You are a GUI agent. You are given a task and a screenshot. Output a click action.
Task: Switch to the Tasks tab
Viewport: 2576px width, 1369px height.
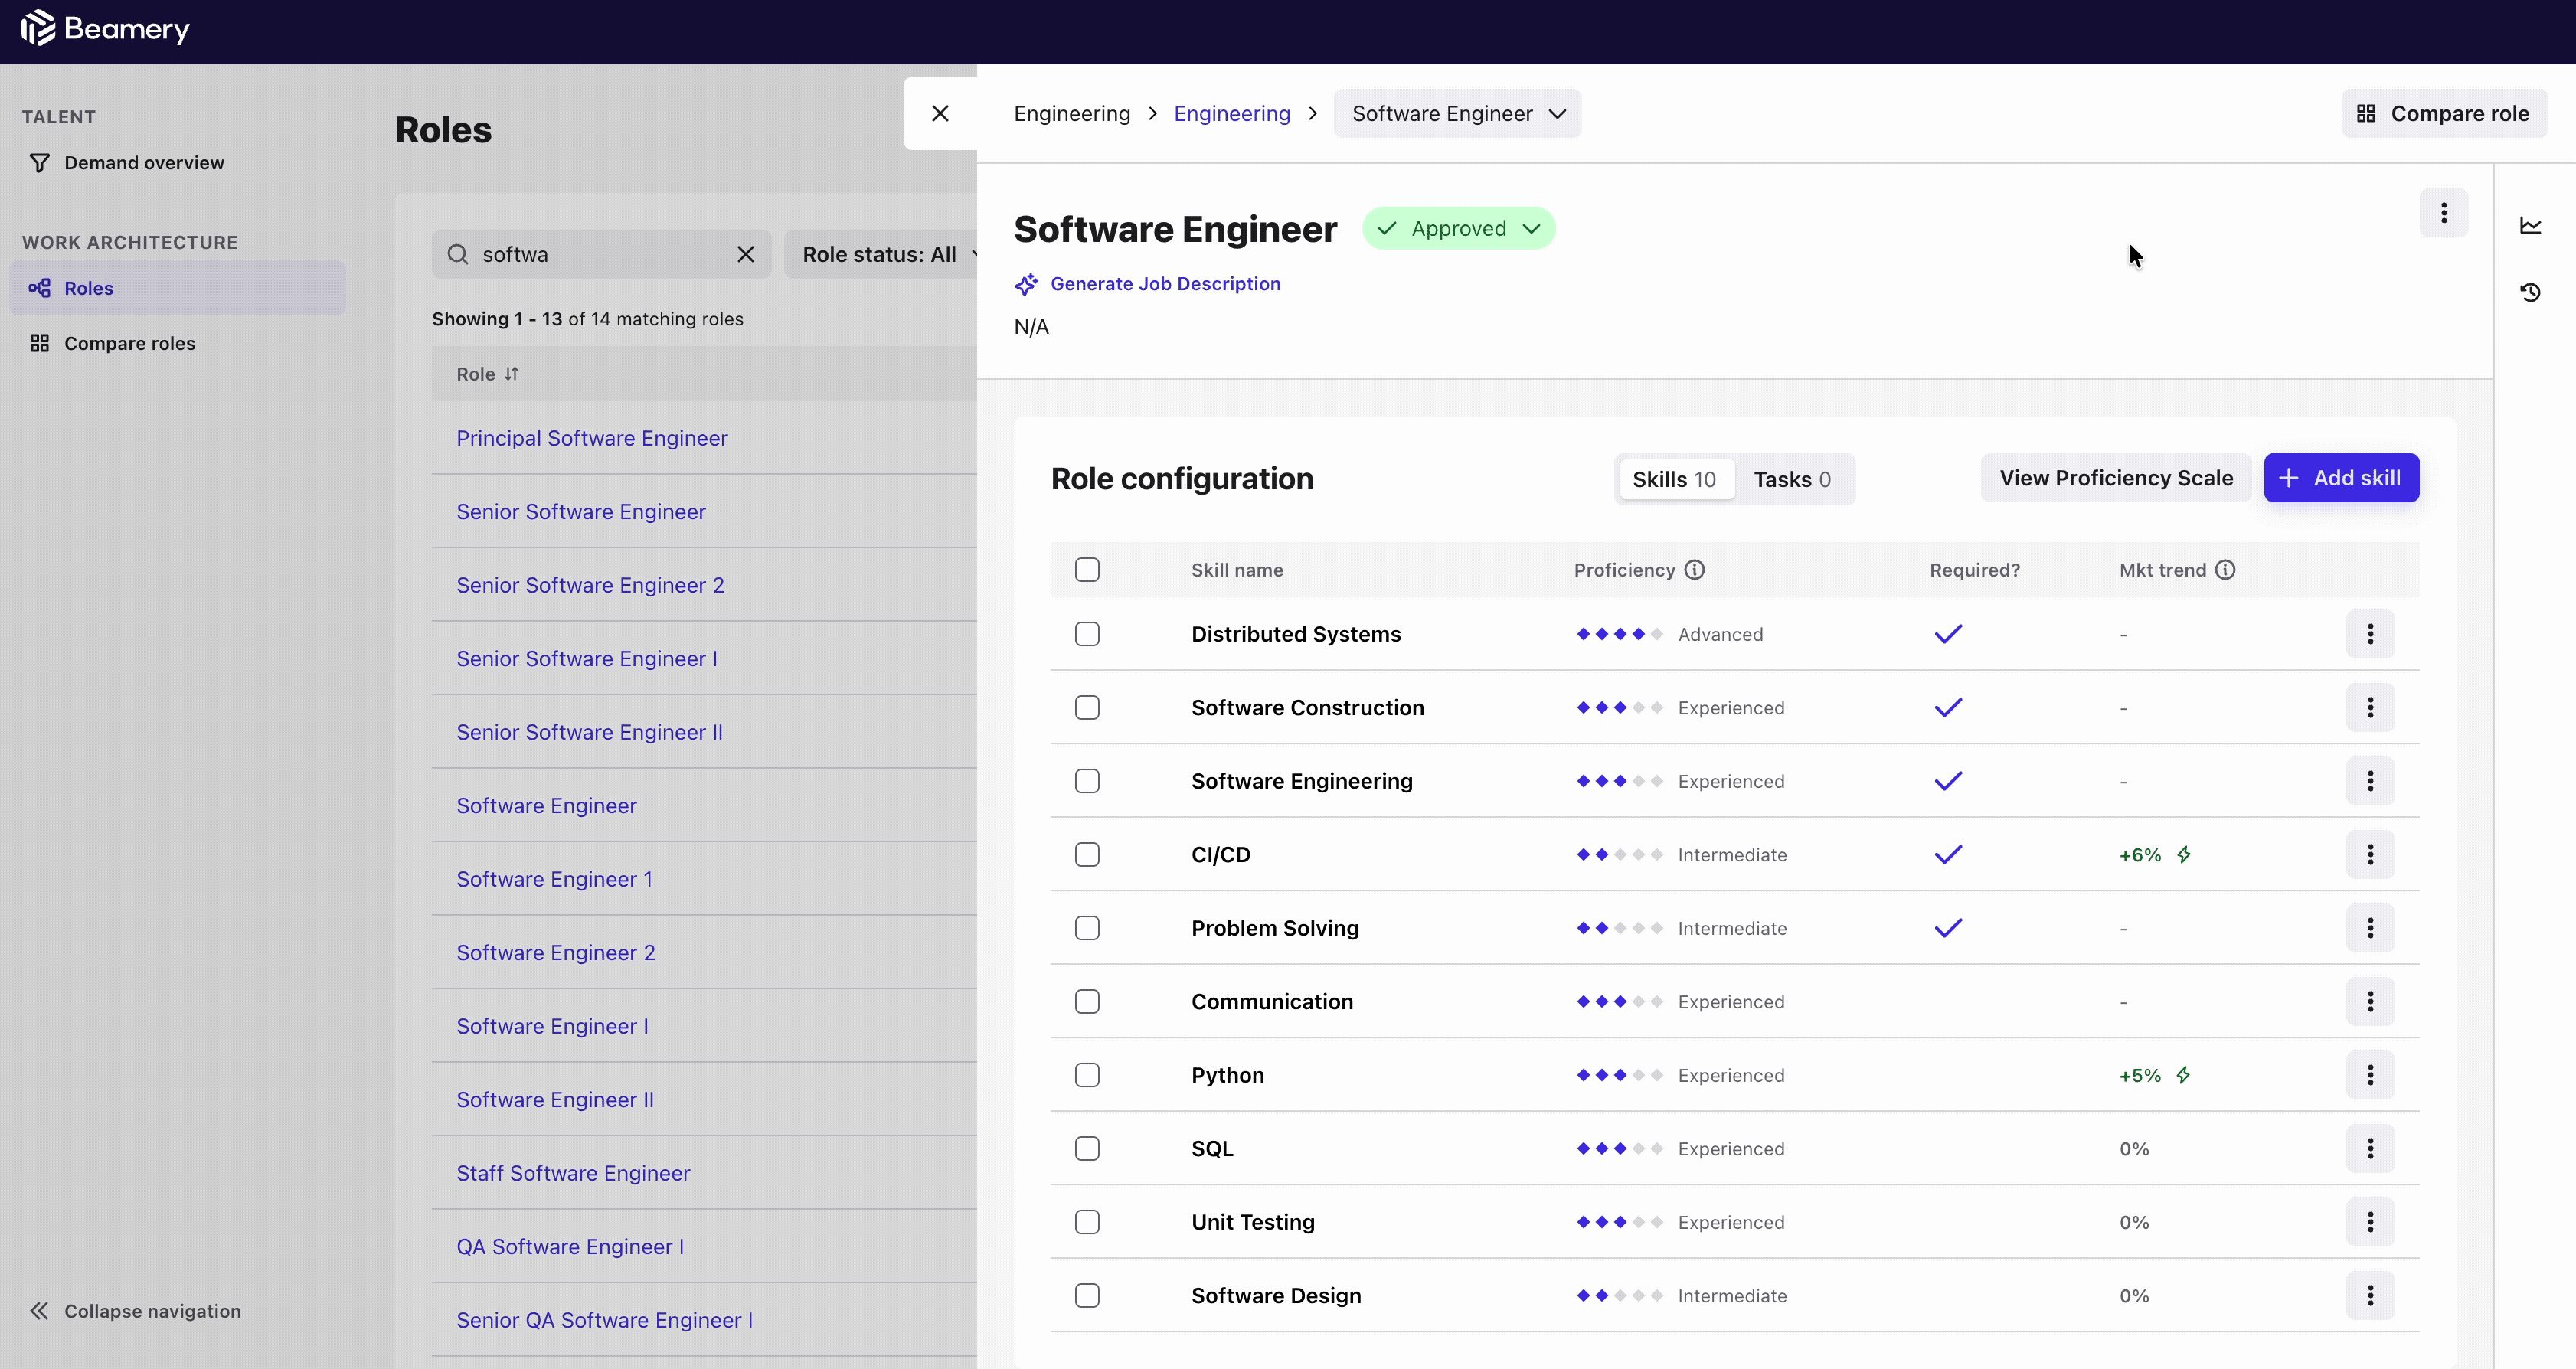click(x=1792, y=480)
